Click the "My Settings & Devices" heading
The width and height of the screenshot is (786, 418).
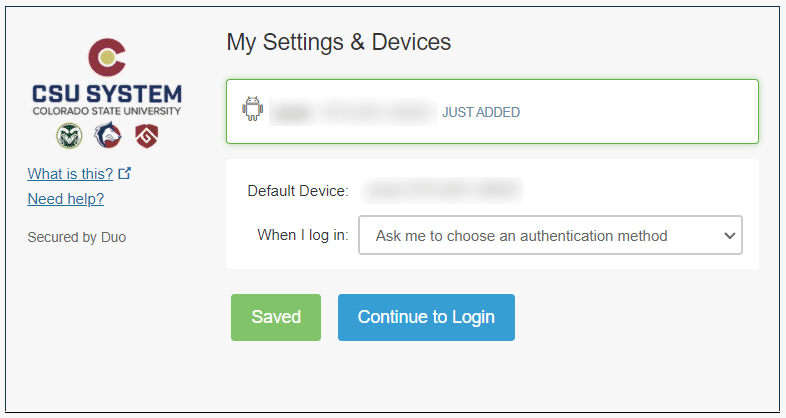pos(339,42)
